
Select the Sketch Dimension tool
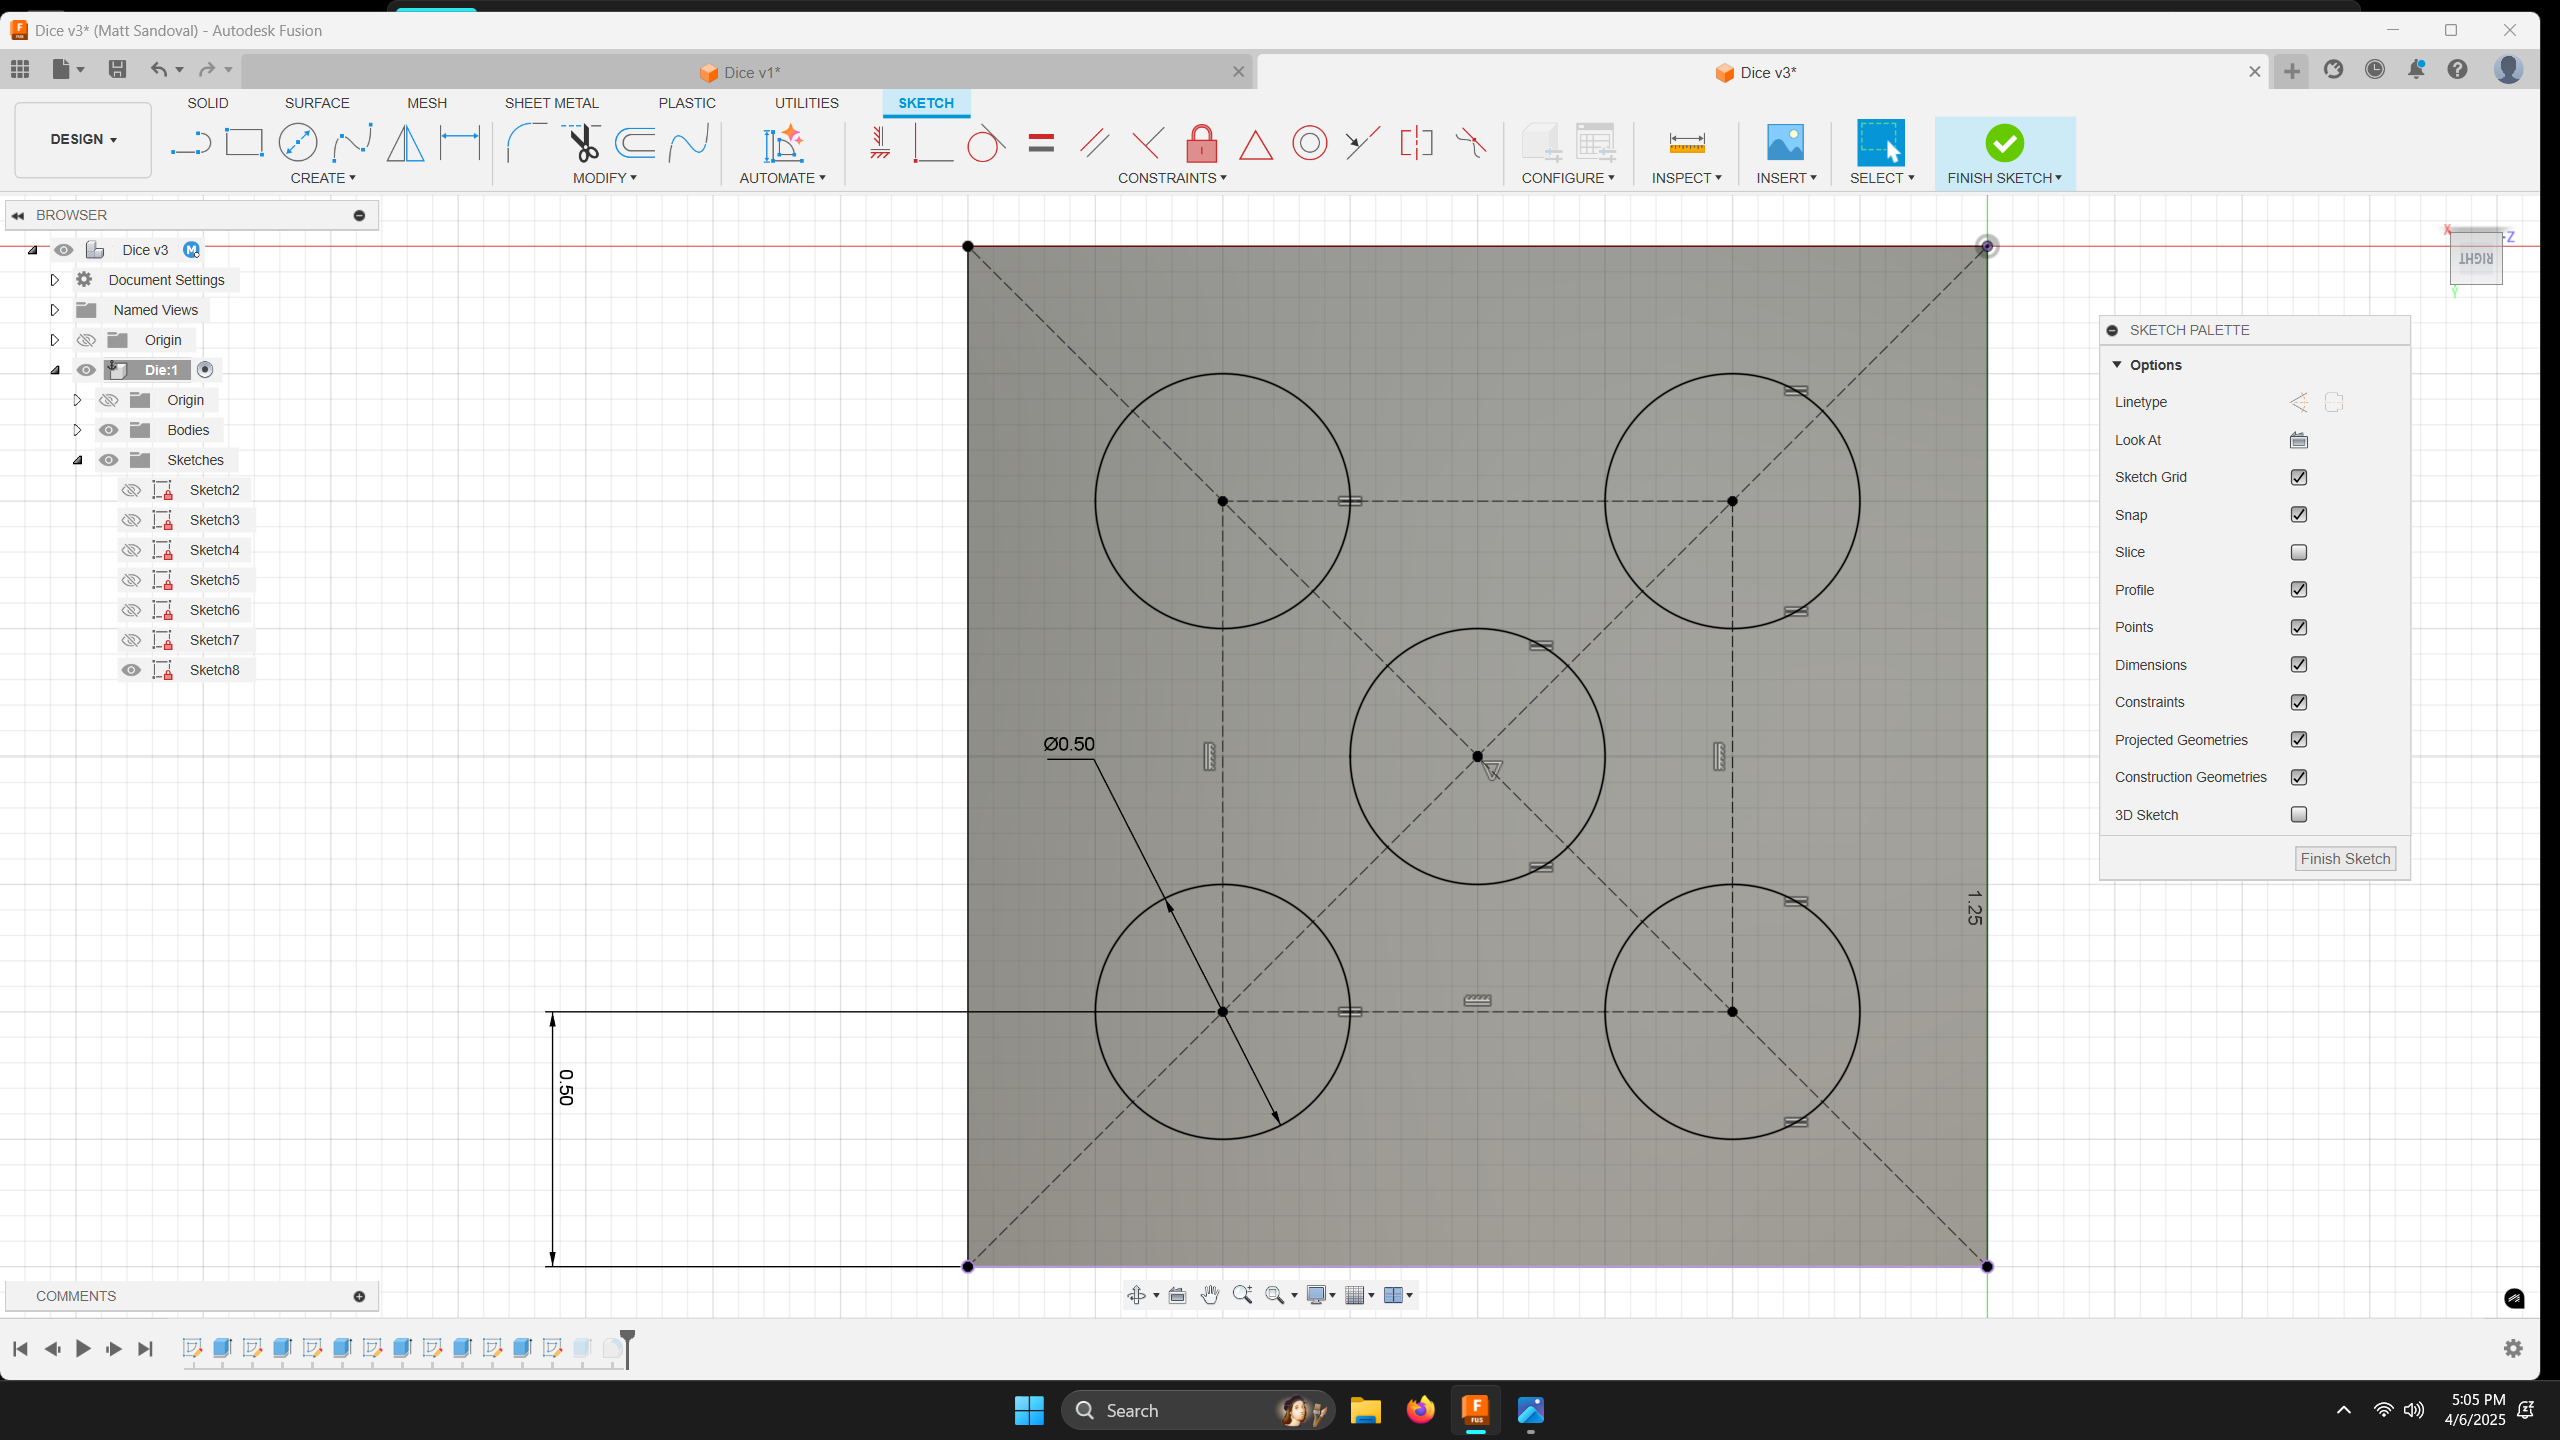point(460,143)
